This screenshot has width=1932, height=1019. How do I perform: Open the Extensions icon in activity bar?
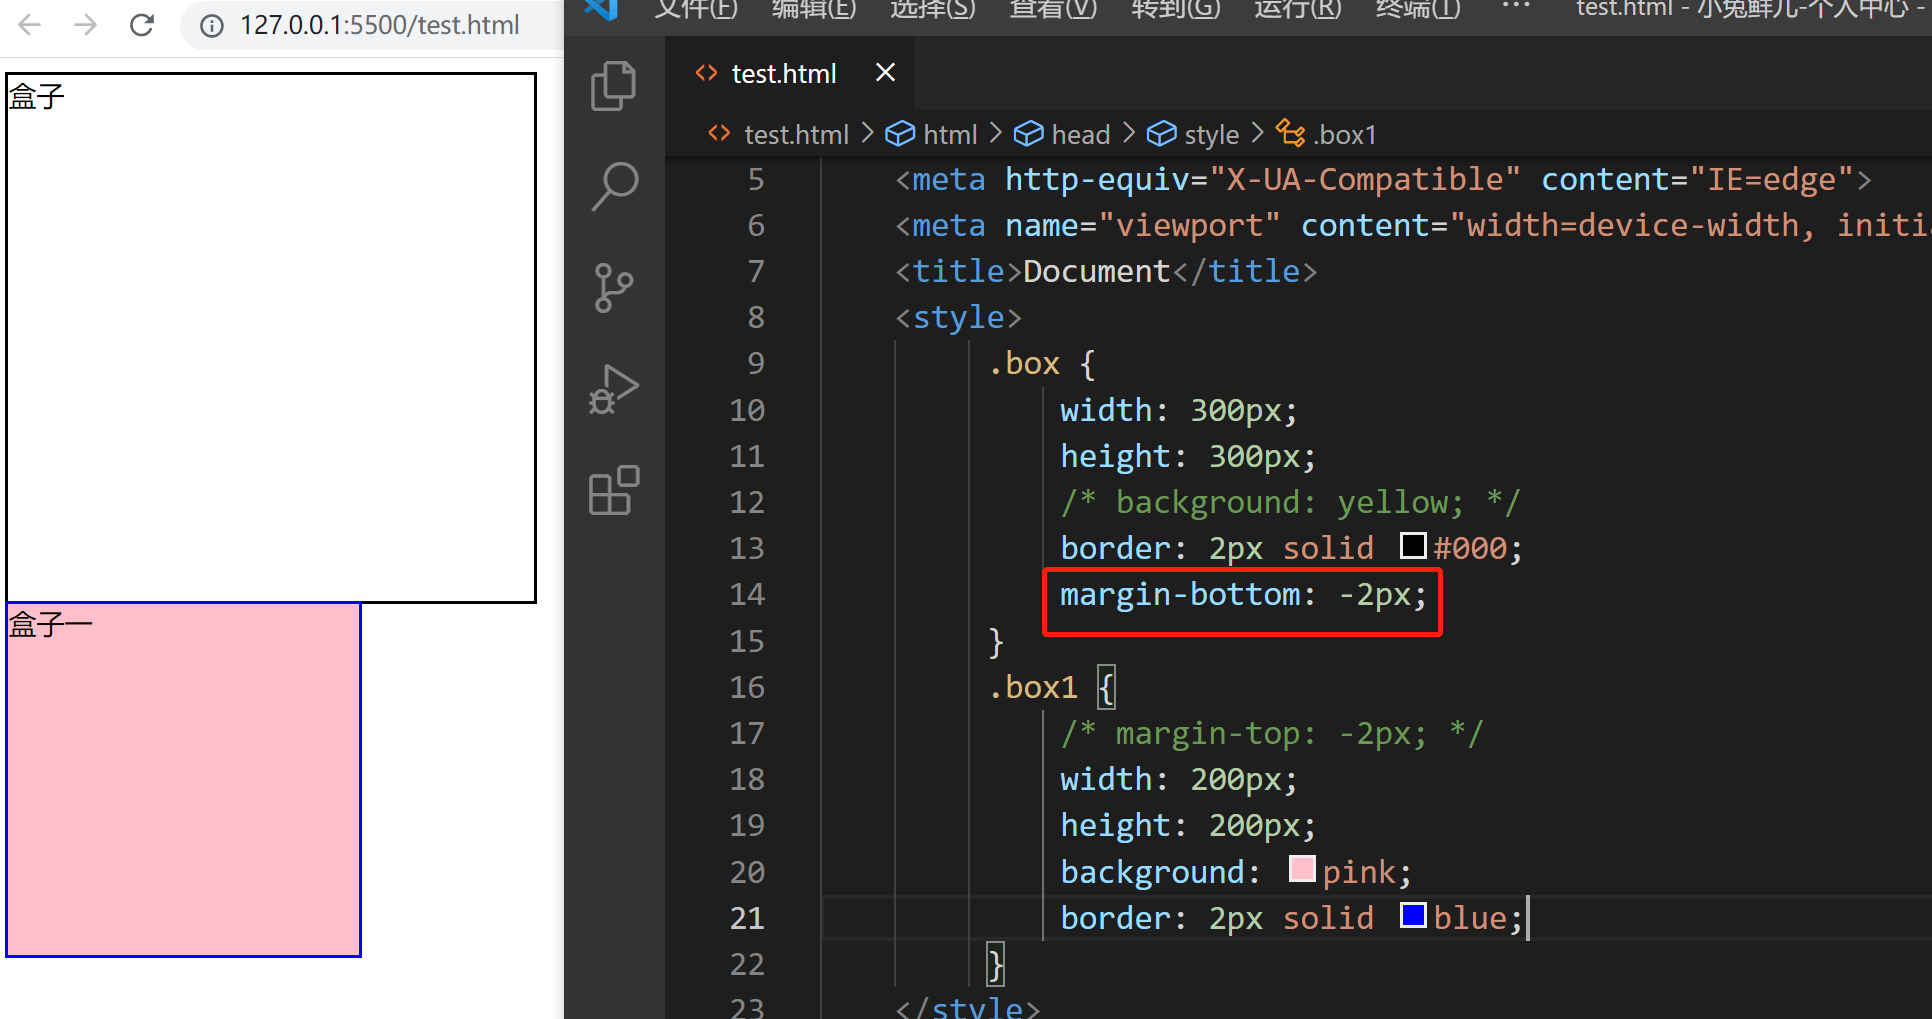click(x=613, y=489)
